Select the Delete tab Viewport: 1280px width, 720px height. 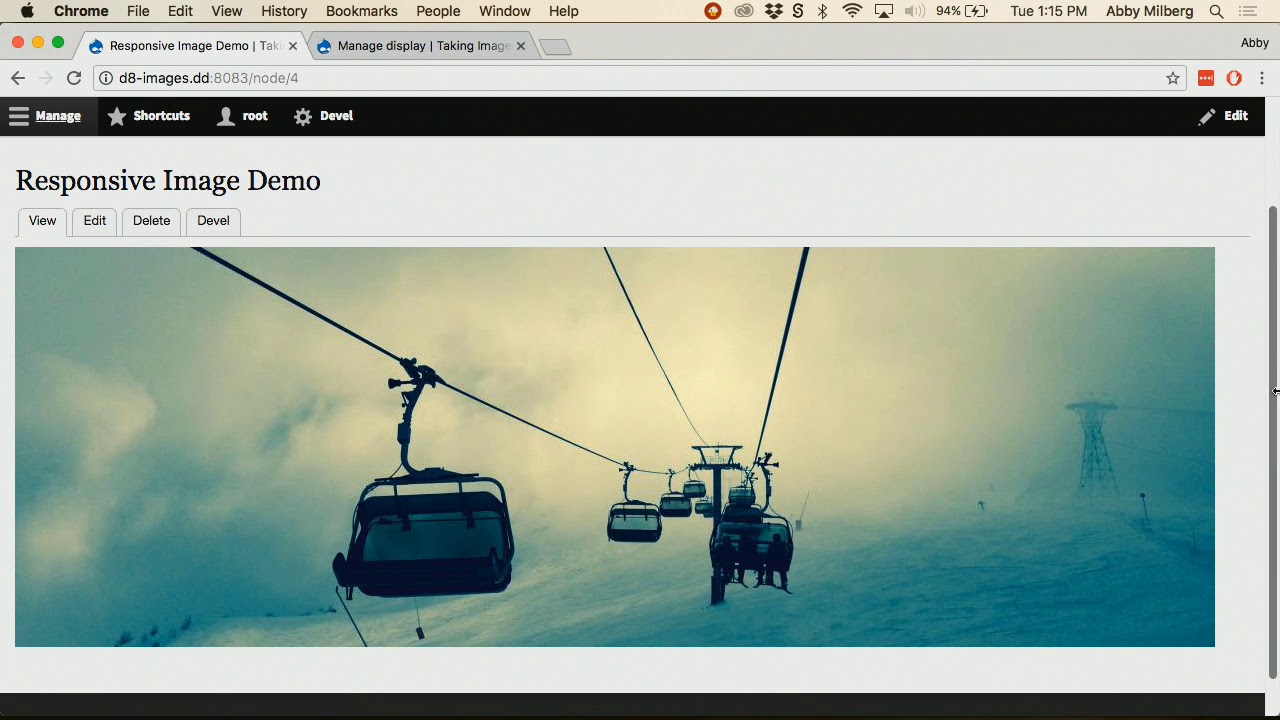click(152, 221)
